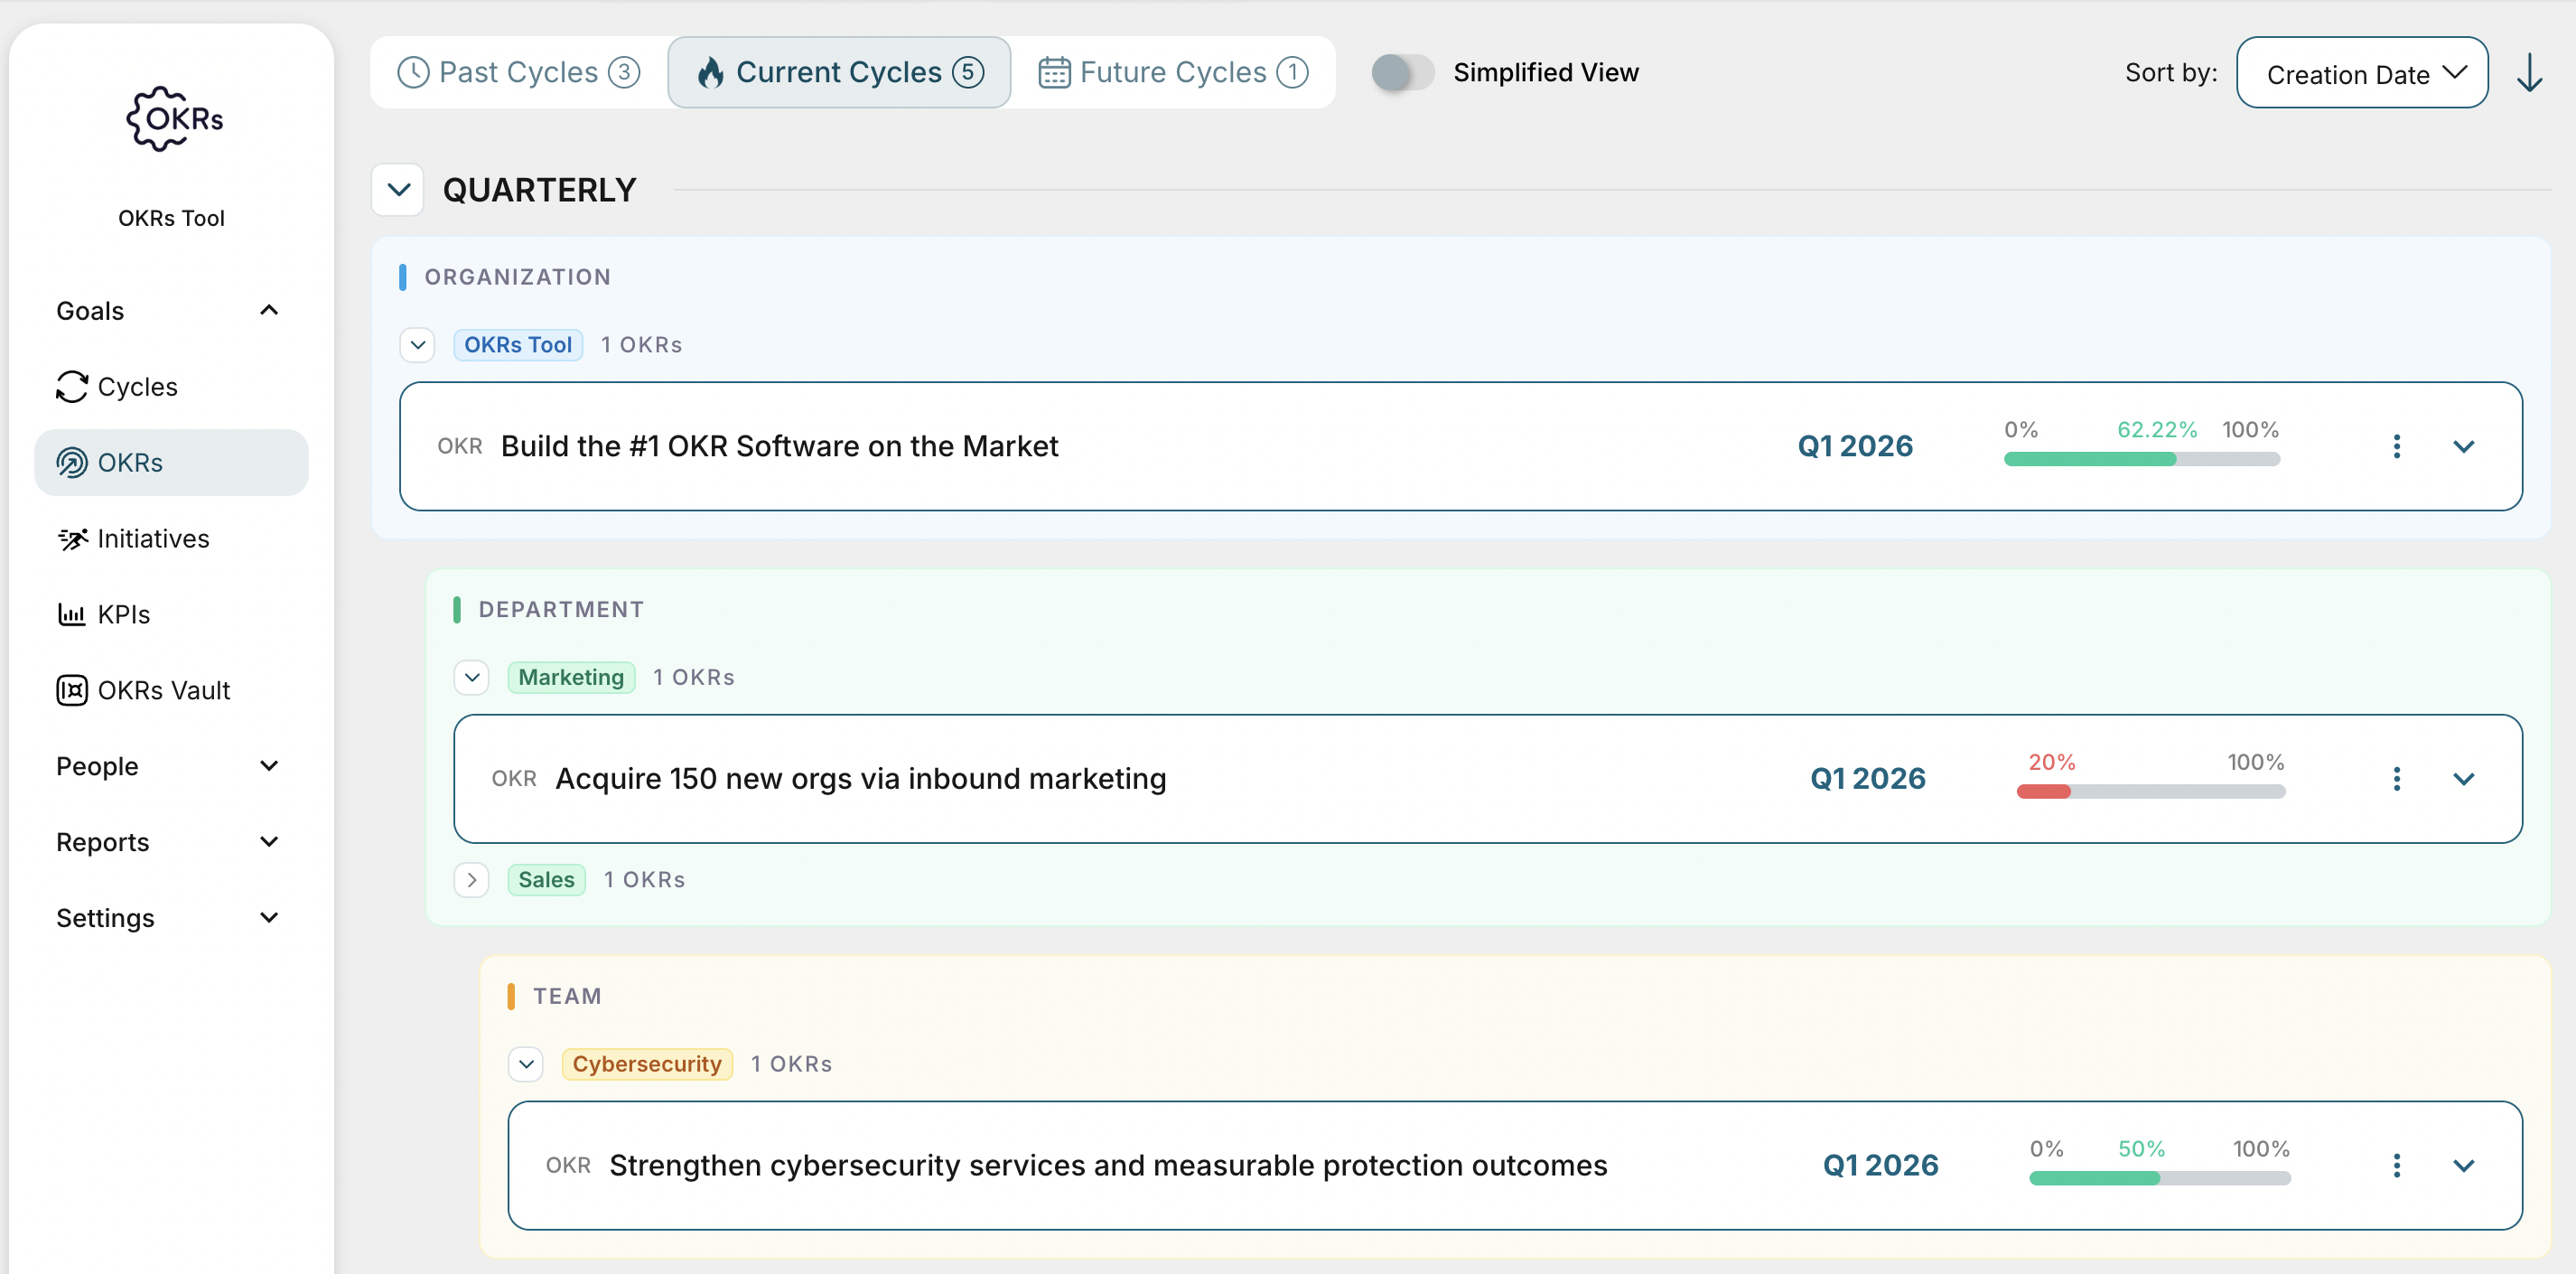Open the OKRs section from the sidebar
Viewport: 2576px width, 1274px height.
130,462
